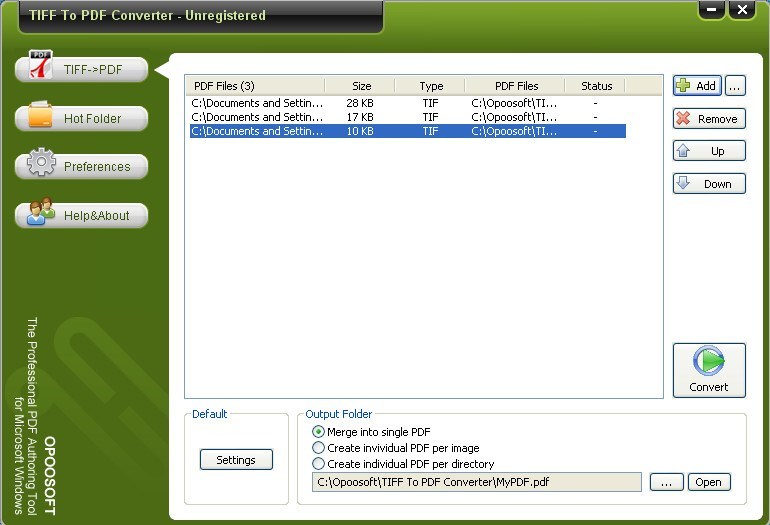Remove the selected file from the list
This screenshot has width=770, height=525.
[709, 118]
